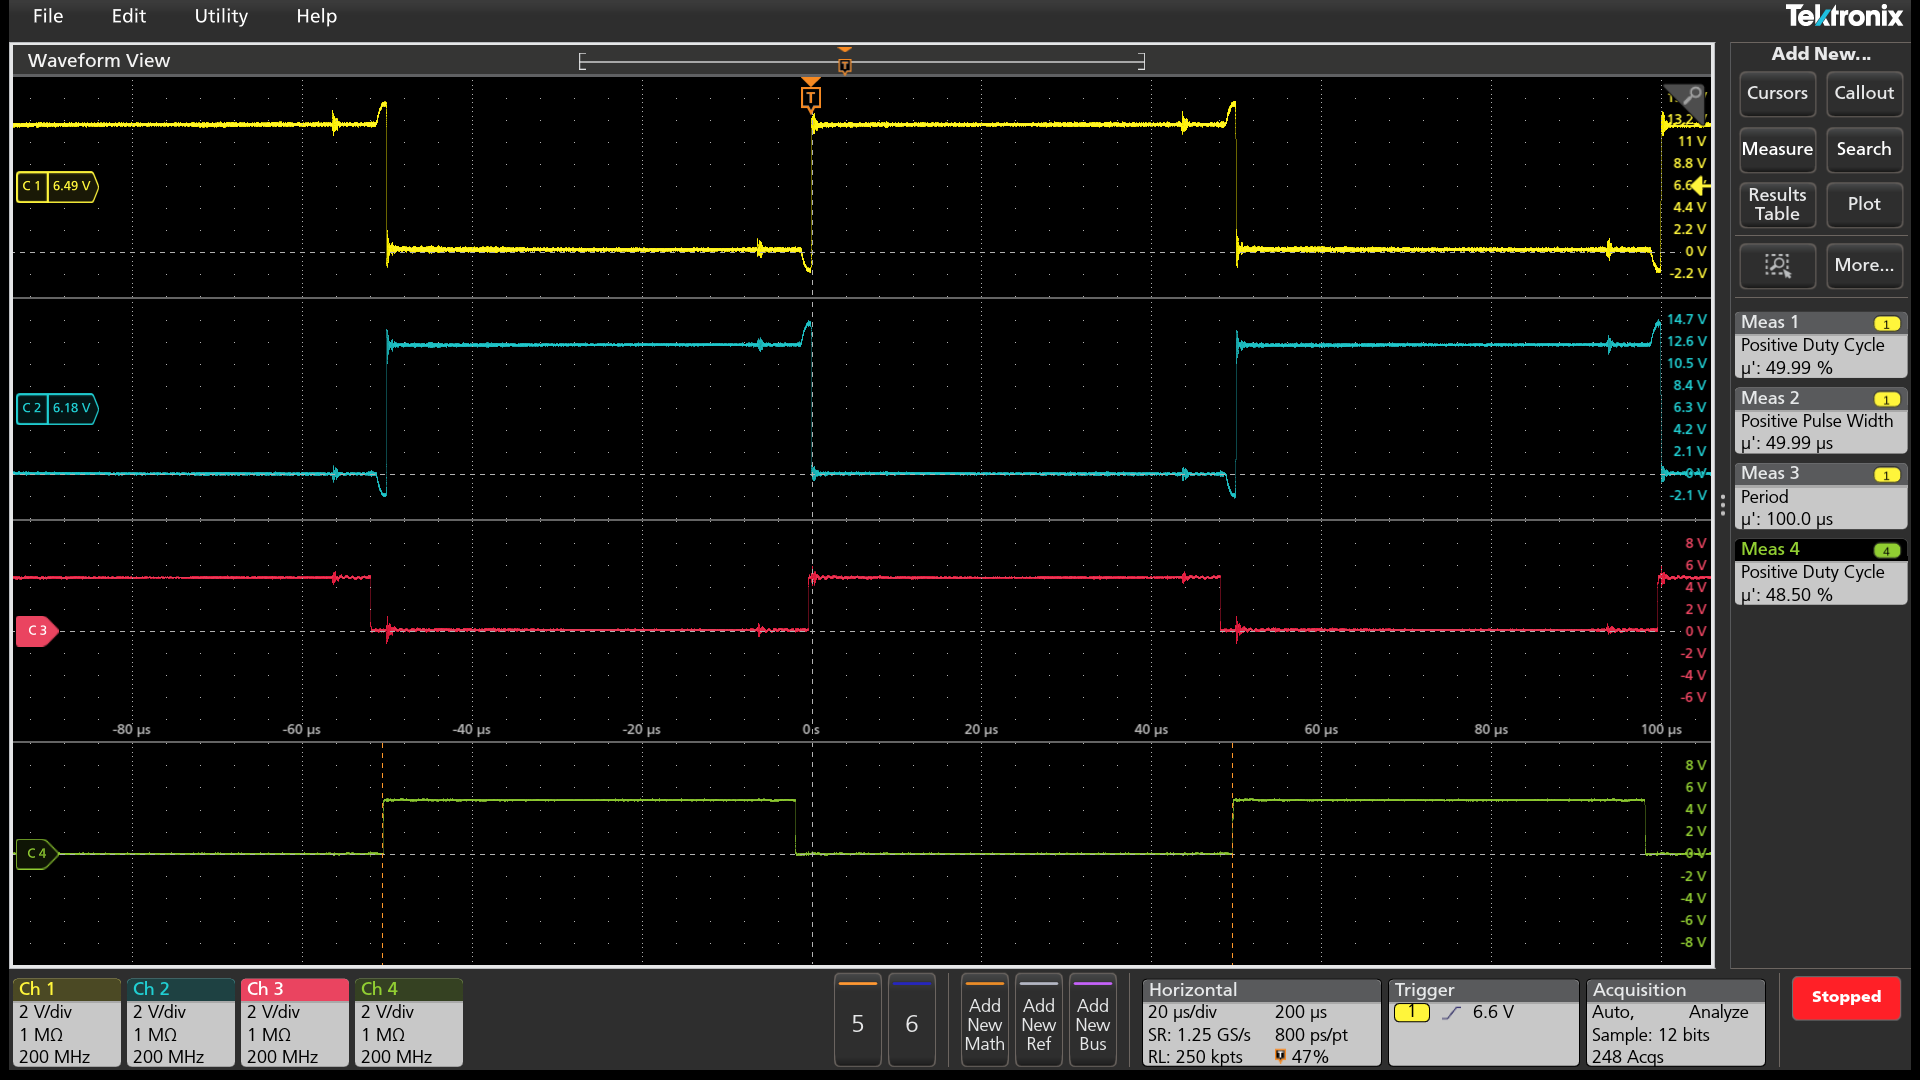Open the Meas 4 Positive Duty Cycle badge

tap(1820, 572)
